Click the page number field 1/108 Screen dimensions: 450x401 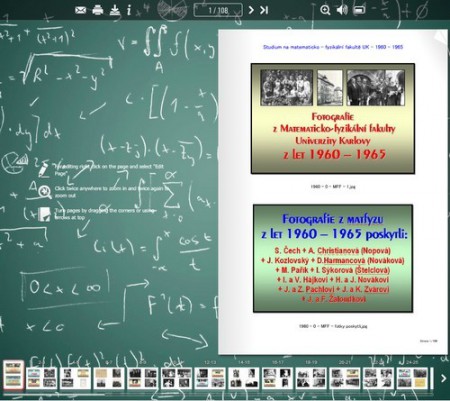click(218, 10)
